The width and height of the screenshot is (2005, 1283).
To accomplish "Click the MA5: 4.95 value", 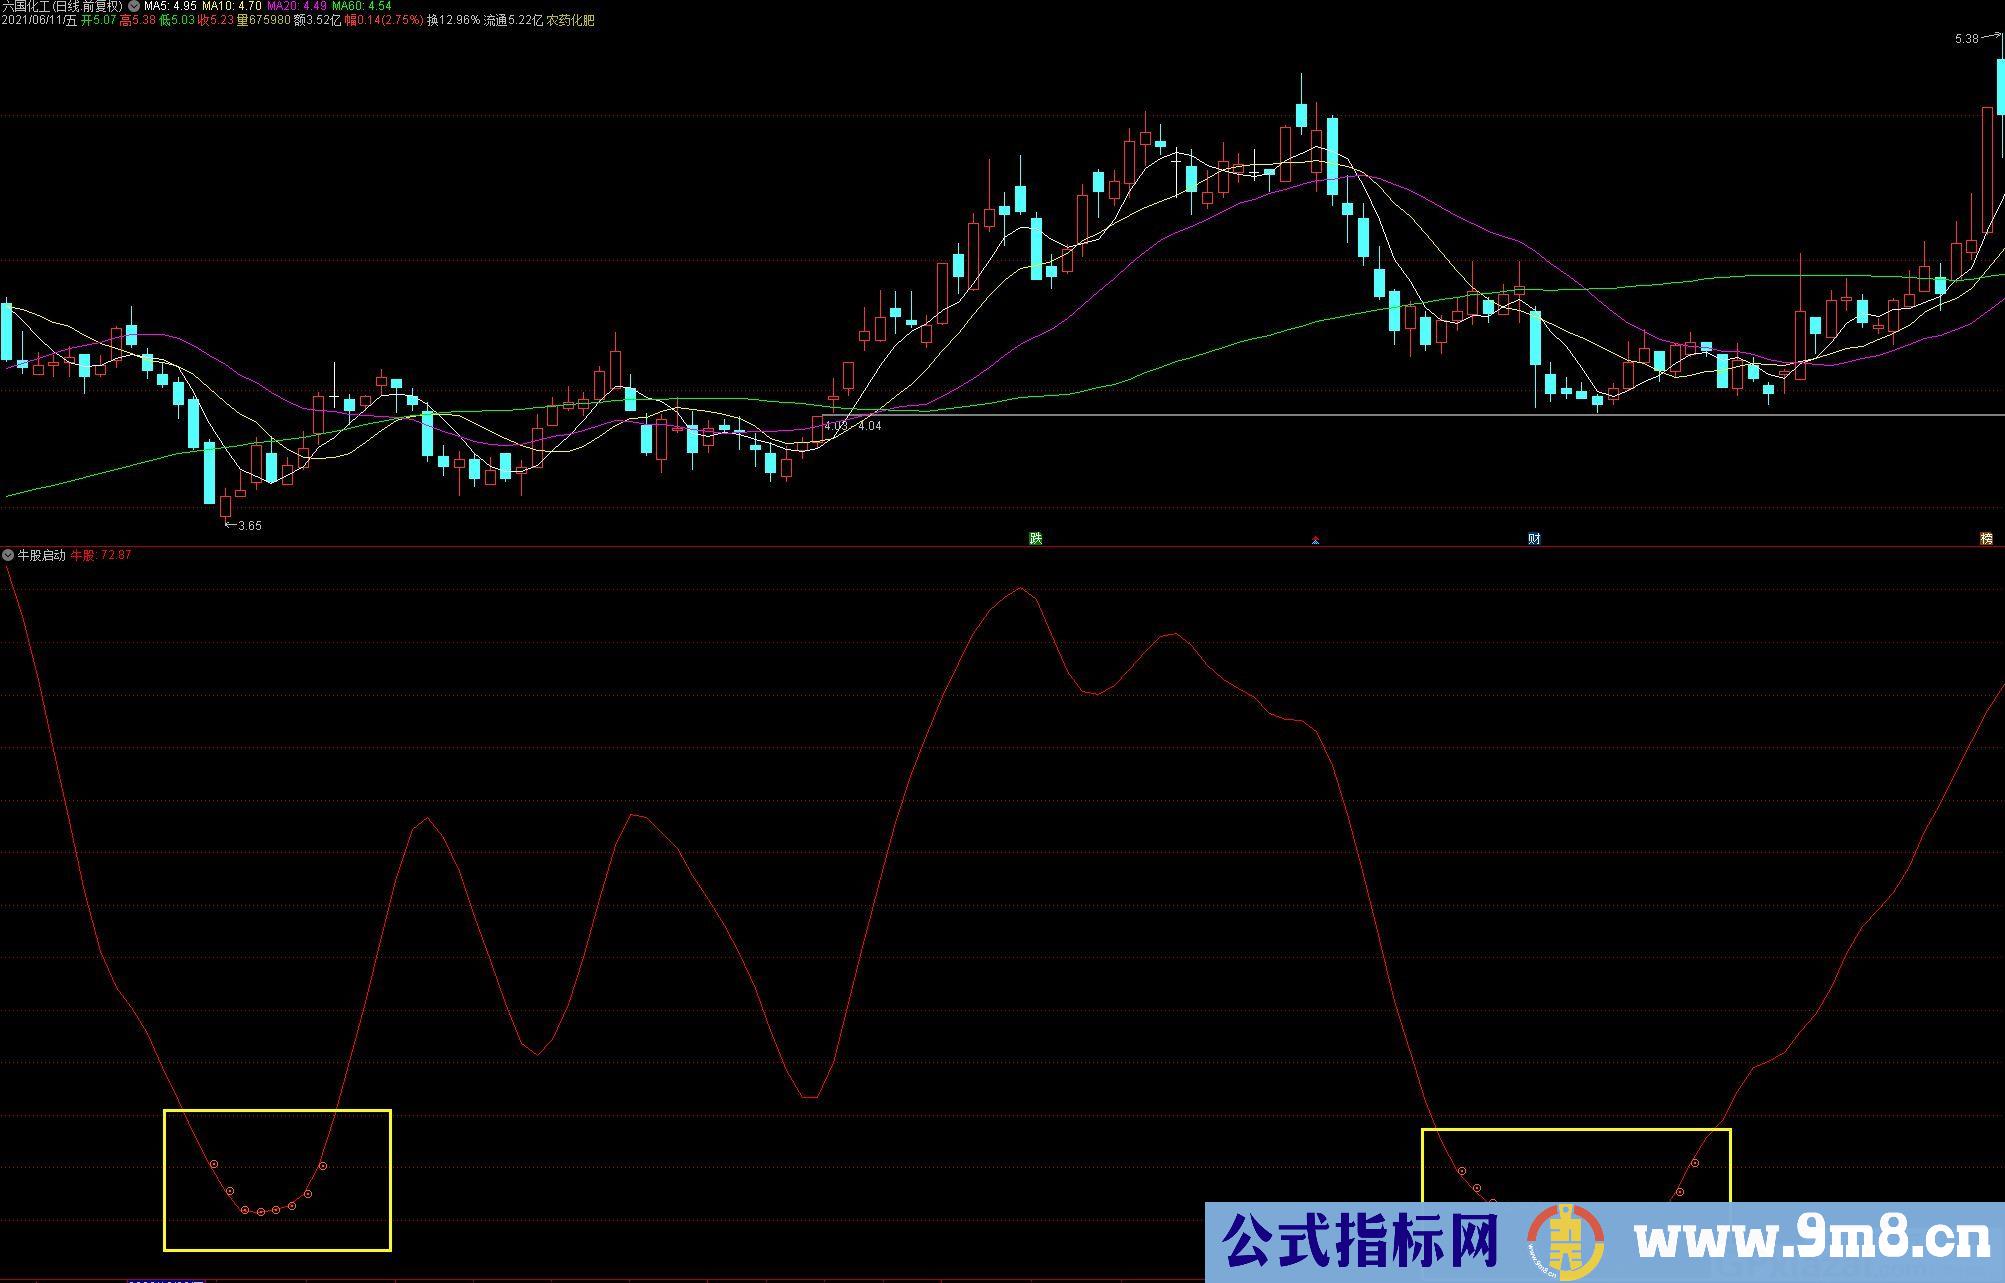I will 169,6.
